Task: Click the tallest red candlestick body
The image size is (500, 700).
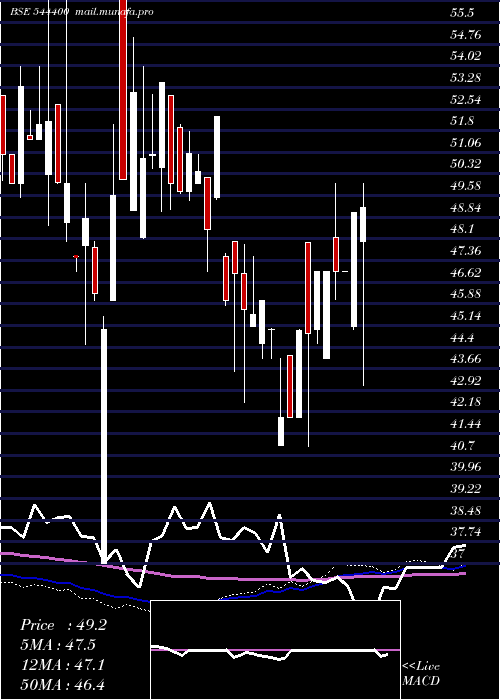Action: pyautogui.click(x=123, y=90)
